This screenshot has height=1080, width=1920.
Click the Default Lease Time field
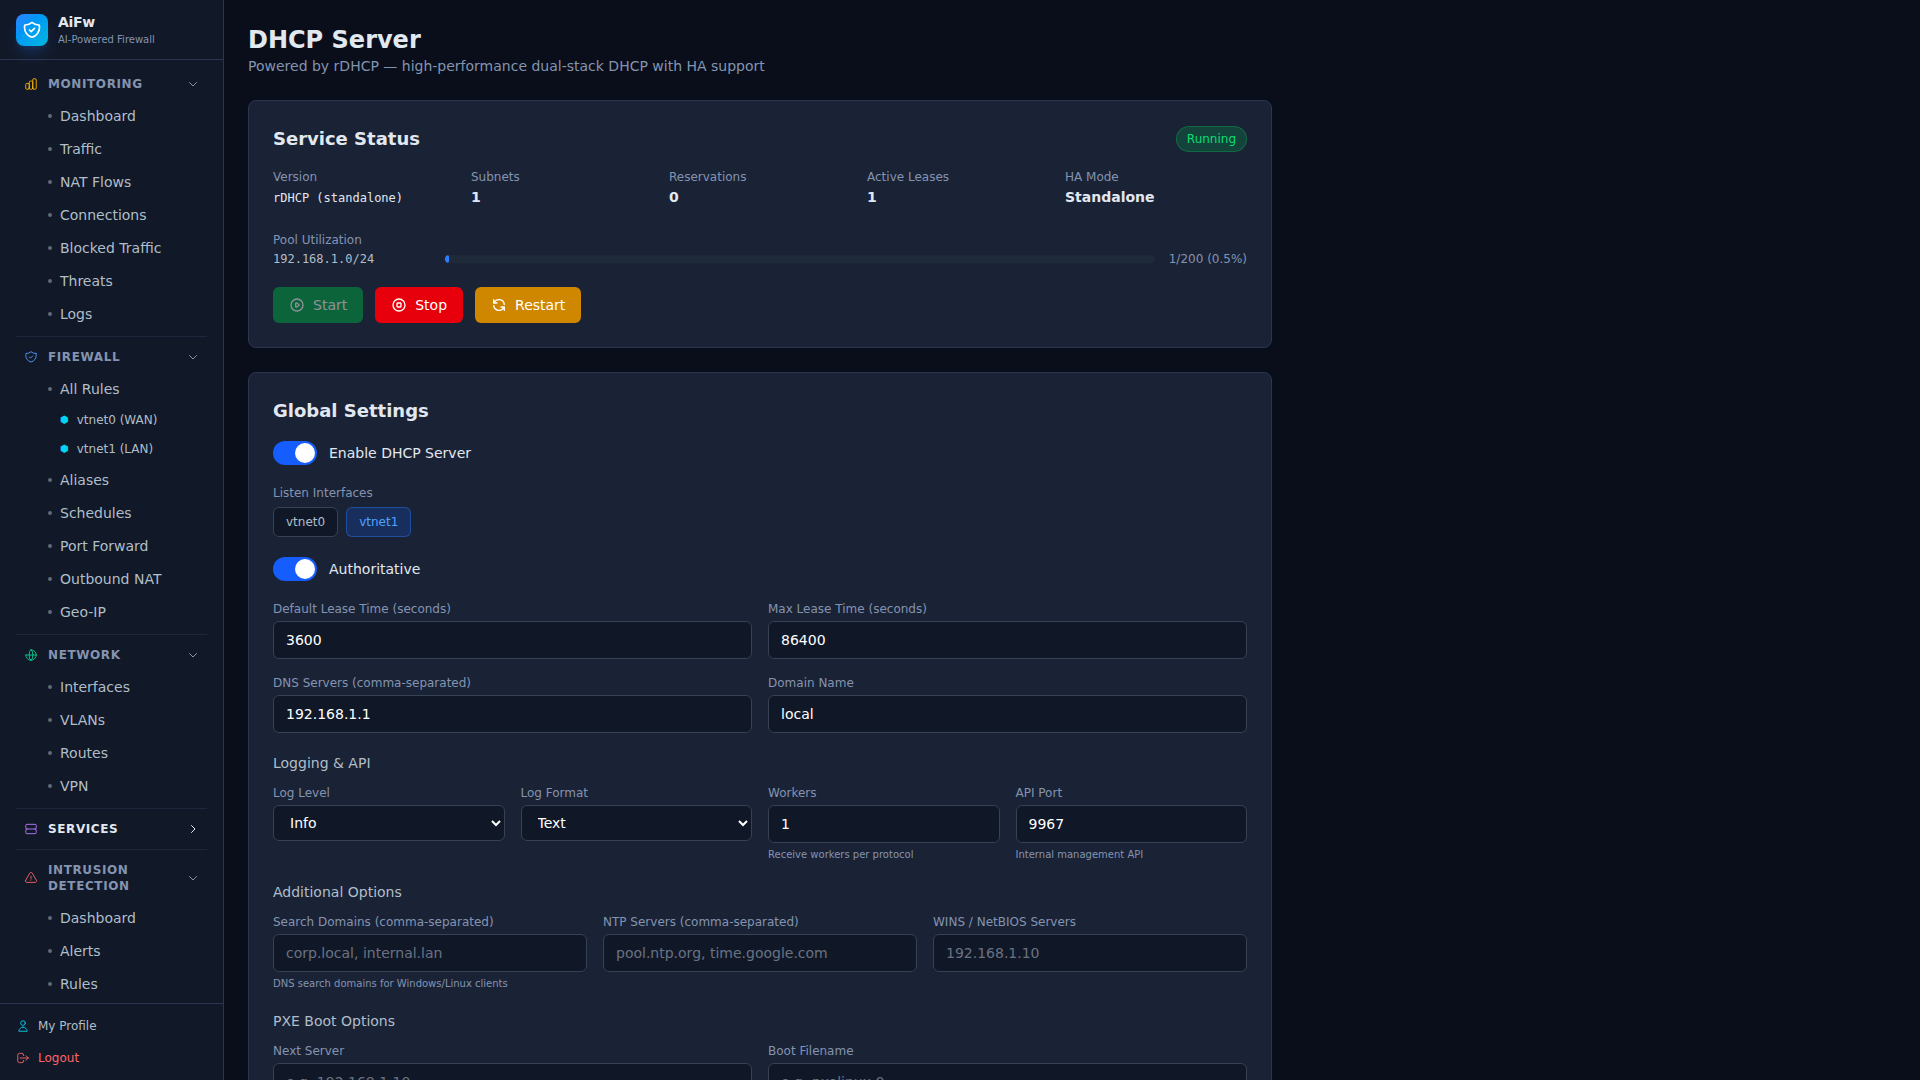click(x=512, y=640)
